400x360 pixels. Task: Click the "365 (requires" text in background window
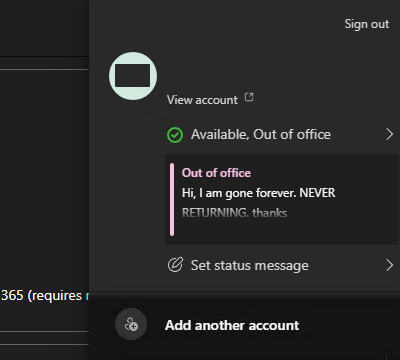pos(41,296)
